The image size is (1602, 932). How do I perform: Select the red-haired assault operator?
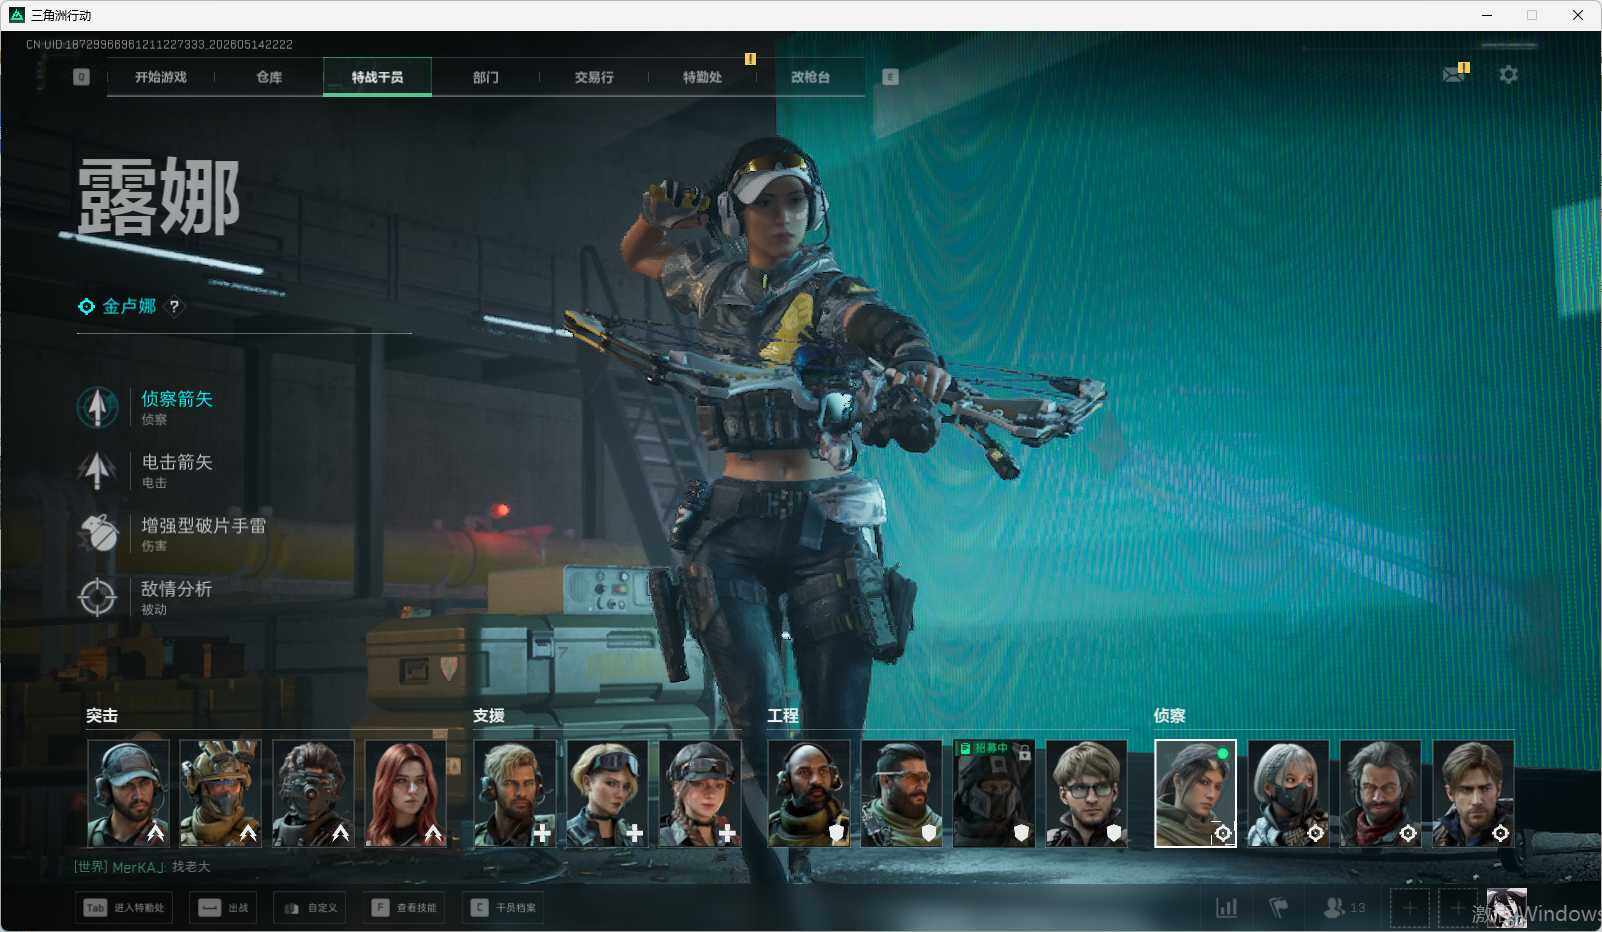click(x=405, y=793)
